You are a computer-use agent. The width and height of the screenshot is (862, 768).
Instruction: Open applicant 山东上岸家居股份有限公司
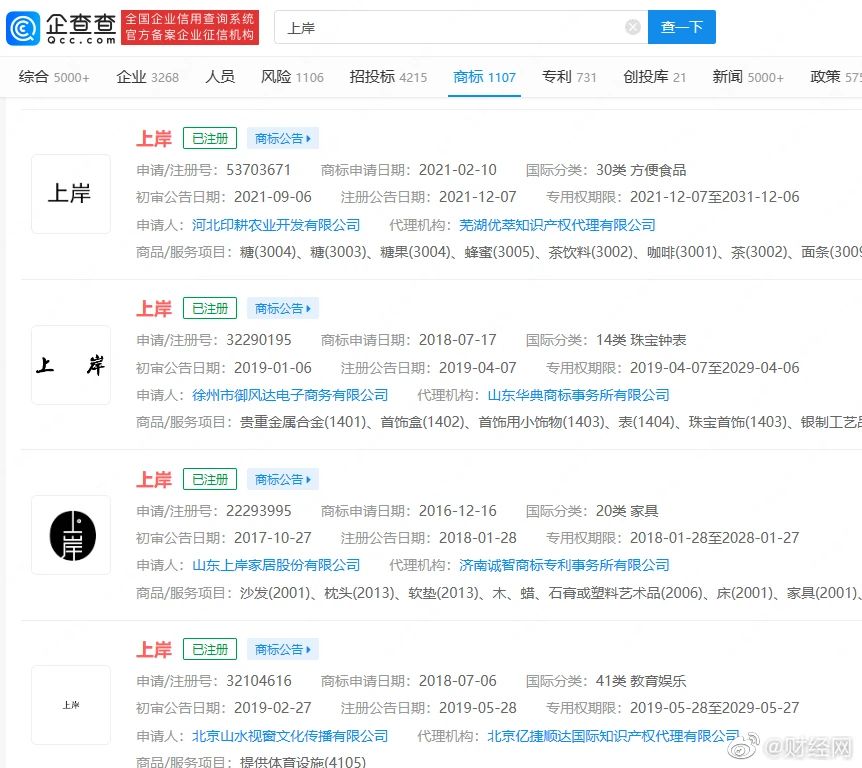[276, 565]
